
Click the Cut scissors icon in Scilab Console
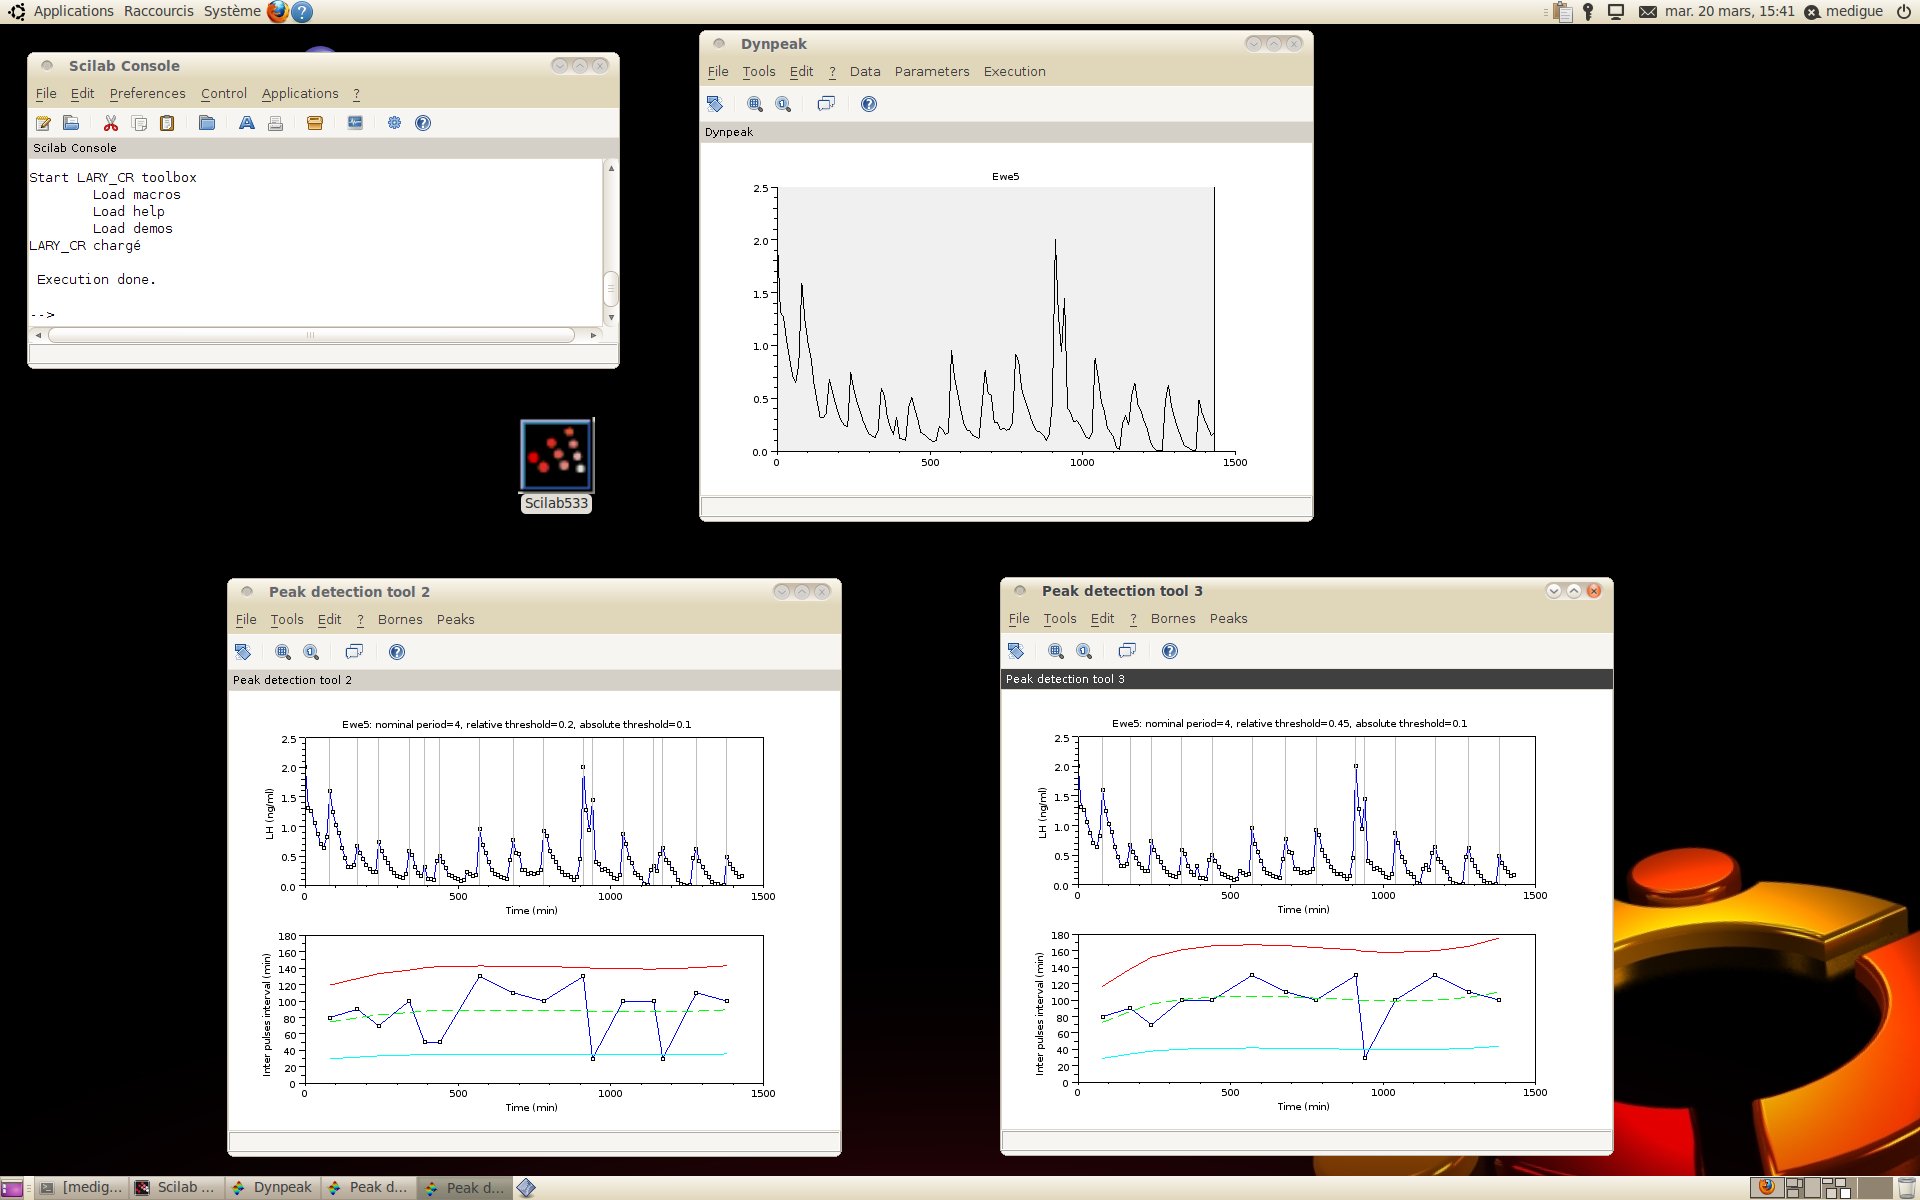point(111,123)
